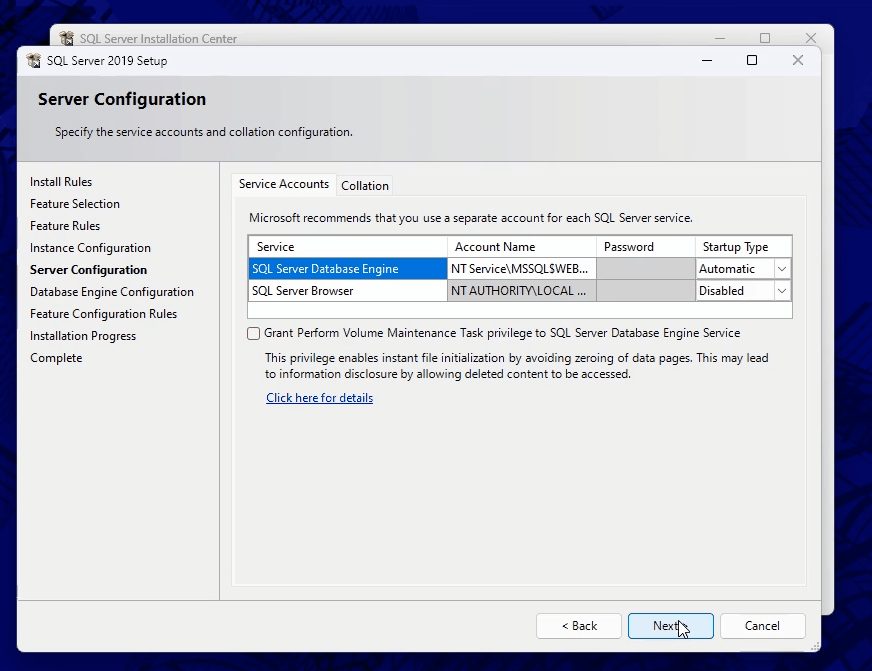Switch to the Collation tab
The width and height of the screenshot is (872, 671).
tap(365, 185)
